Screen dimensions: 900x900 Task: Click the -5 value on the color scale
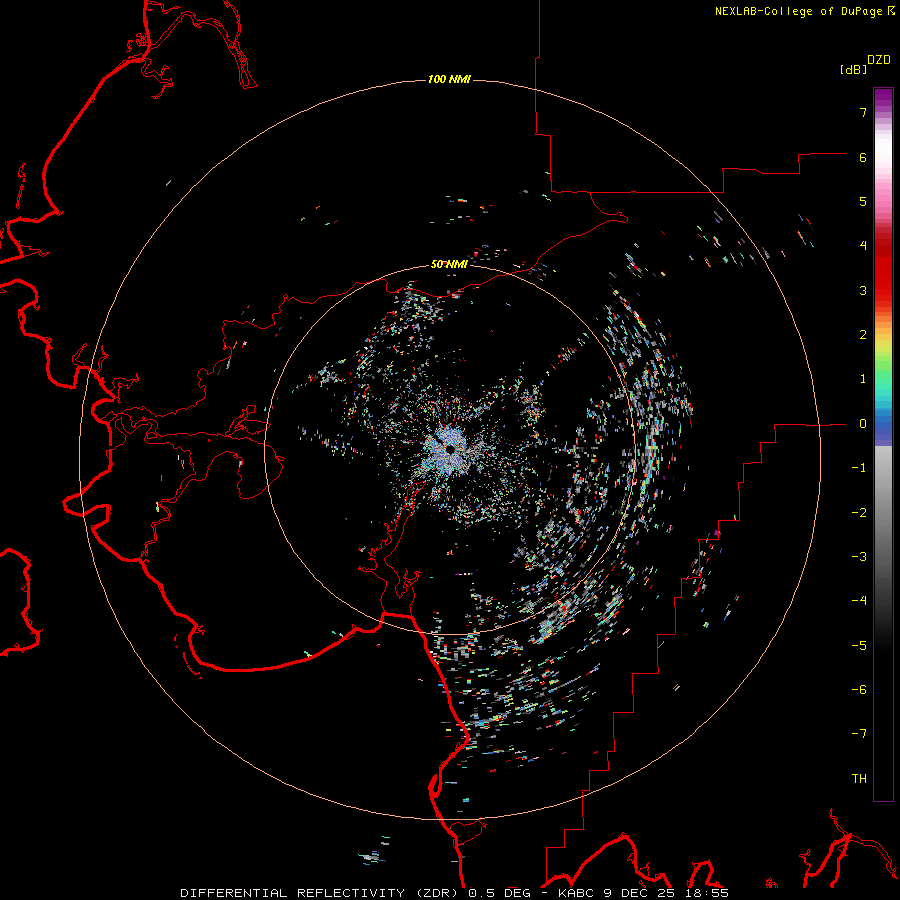click(859, 646)
